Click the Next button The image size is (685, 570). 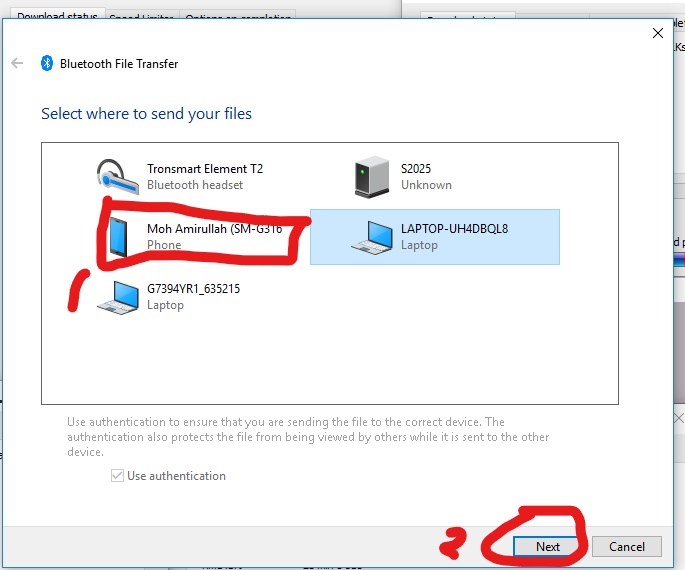(548, 546)
